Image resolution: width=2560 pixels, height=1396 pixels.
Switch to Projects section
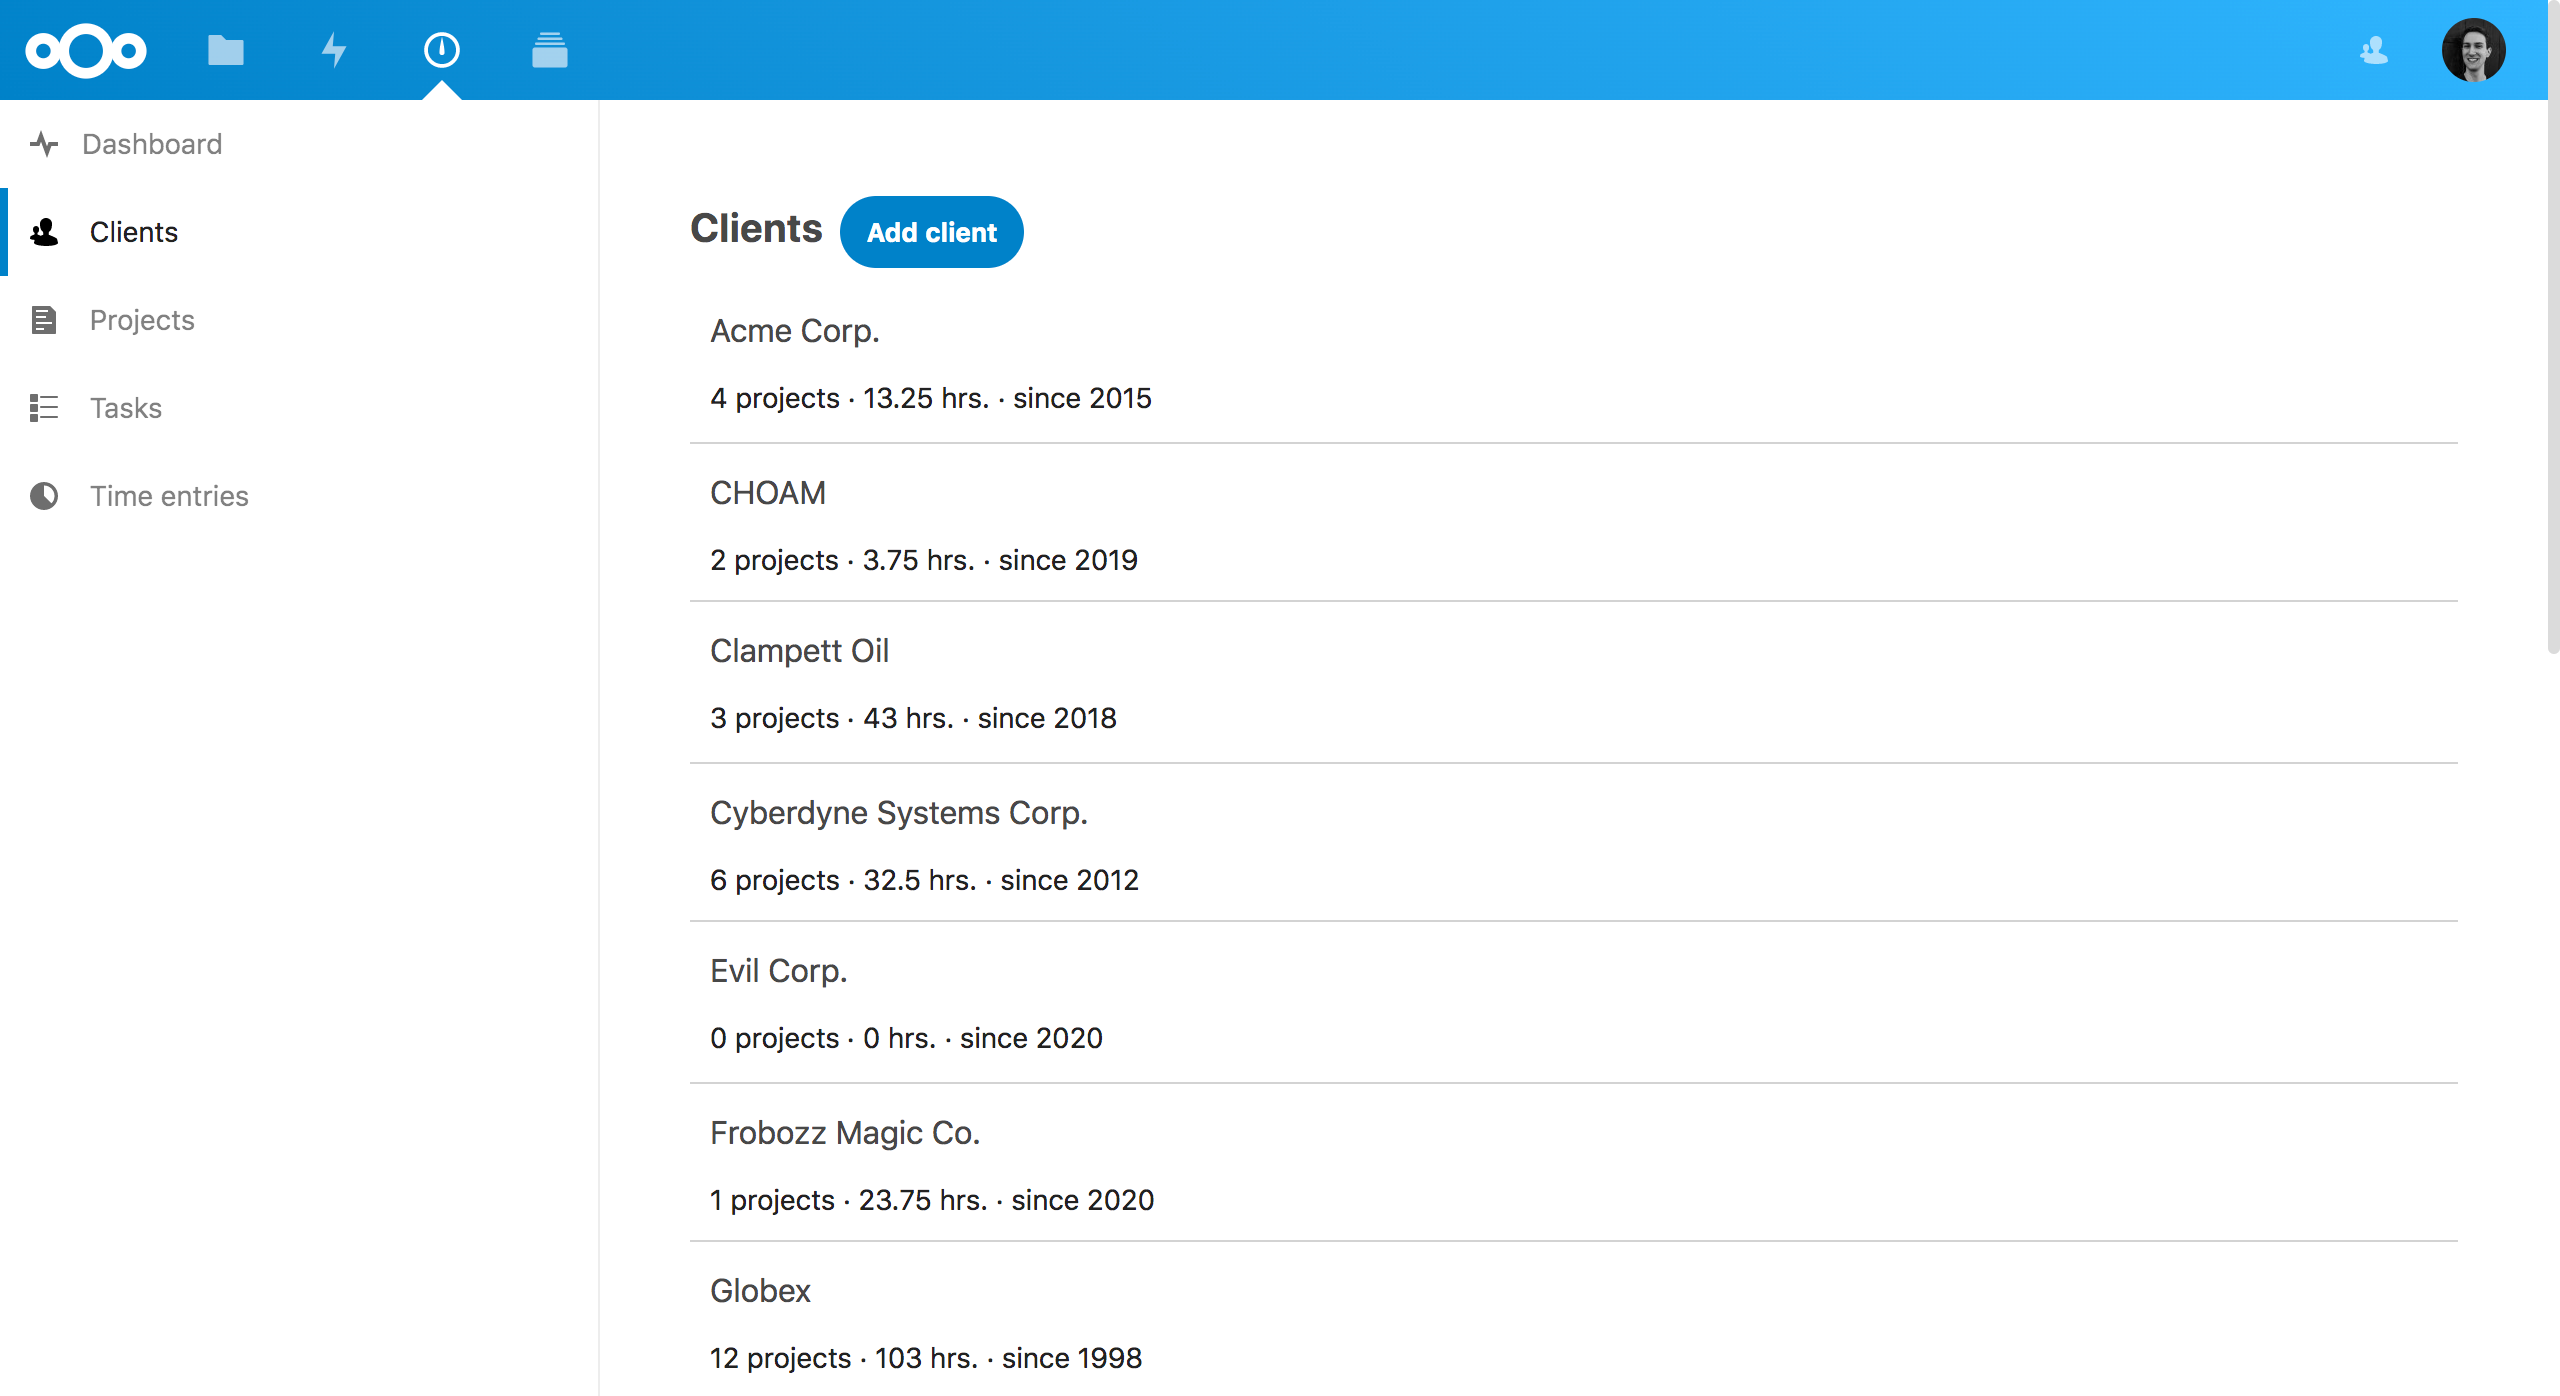[x=142, y=320]
